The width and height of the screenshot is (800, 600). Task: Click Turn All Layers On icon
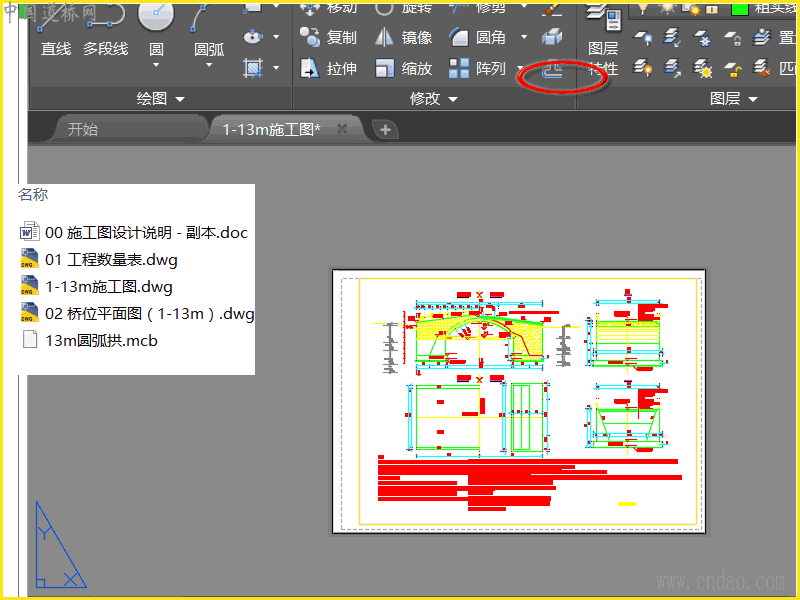[642, 68]
